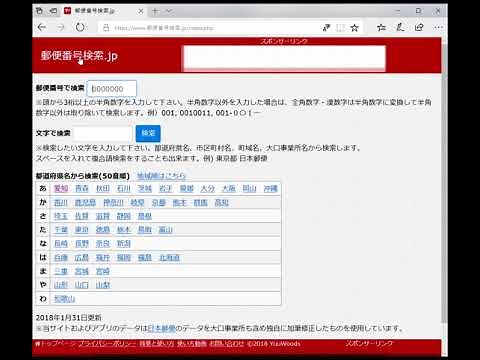Open the 島根 prefecture link
Screen dimensions: 480x360
click(x=145, y=216)
